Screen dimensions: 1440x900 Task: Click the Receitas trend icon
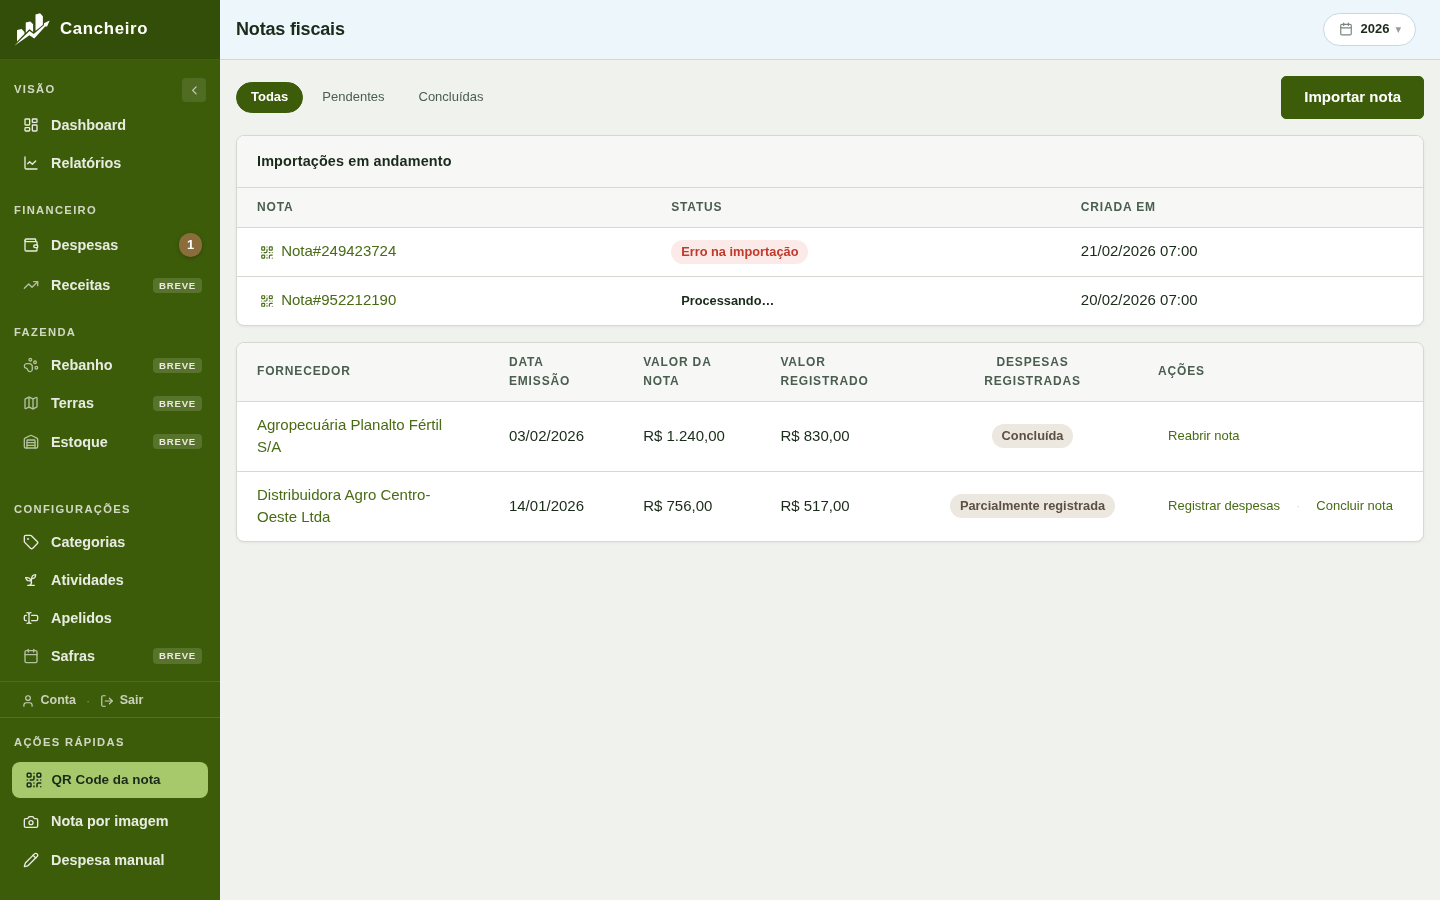point(31,285)
